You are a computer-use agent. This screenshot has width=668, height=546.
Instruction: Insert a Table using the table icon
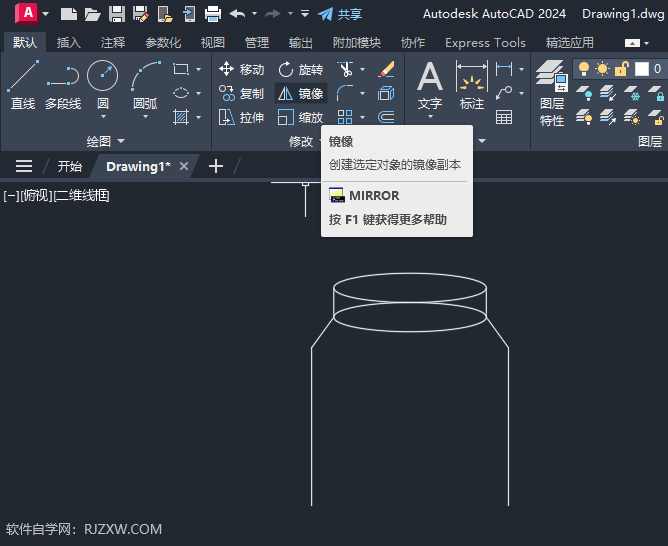point(504,117)
